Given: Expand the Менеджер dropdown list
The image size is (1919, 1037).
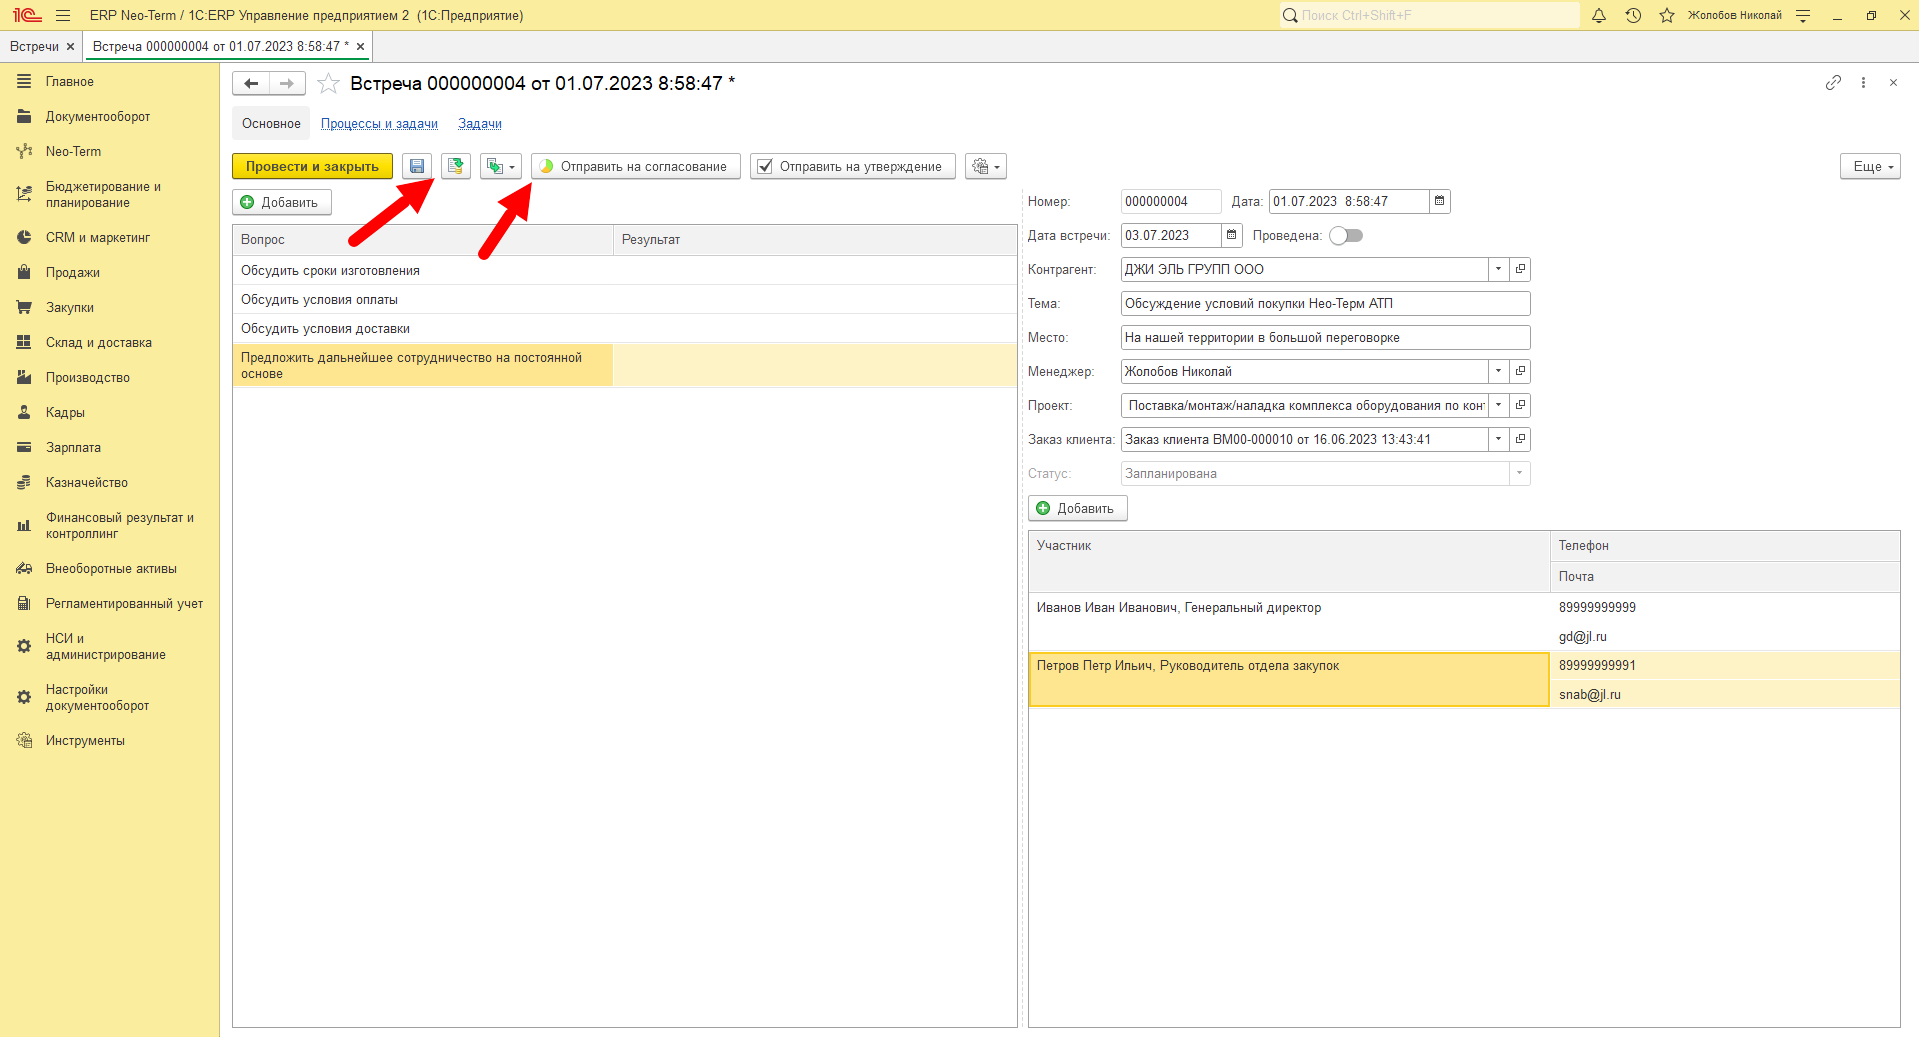Looking at the screenshot, I should (x=1498, y=371).
